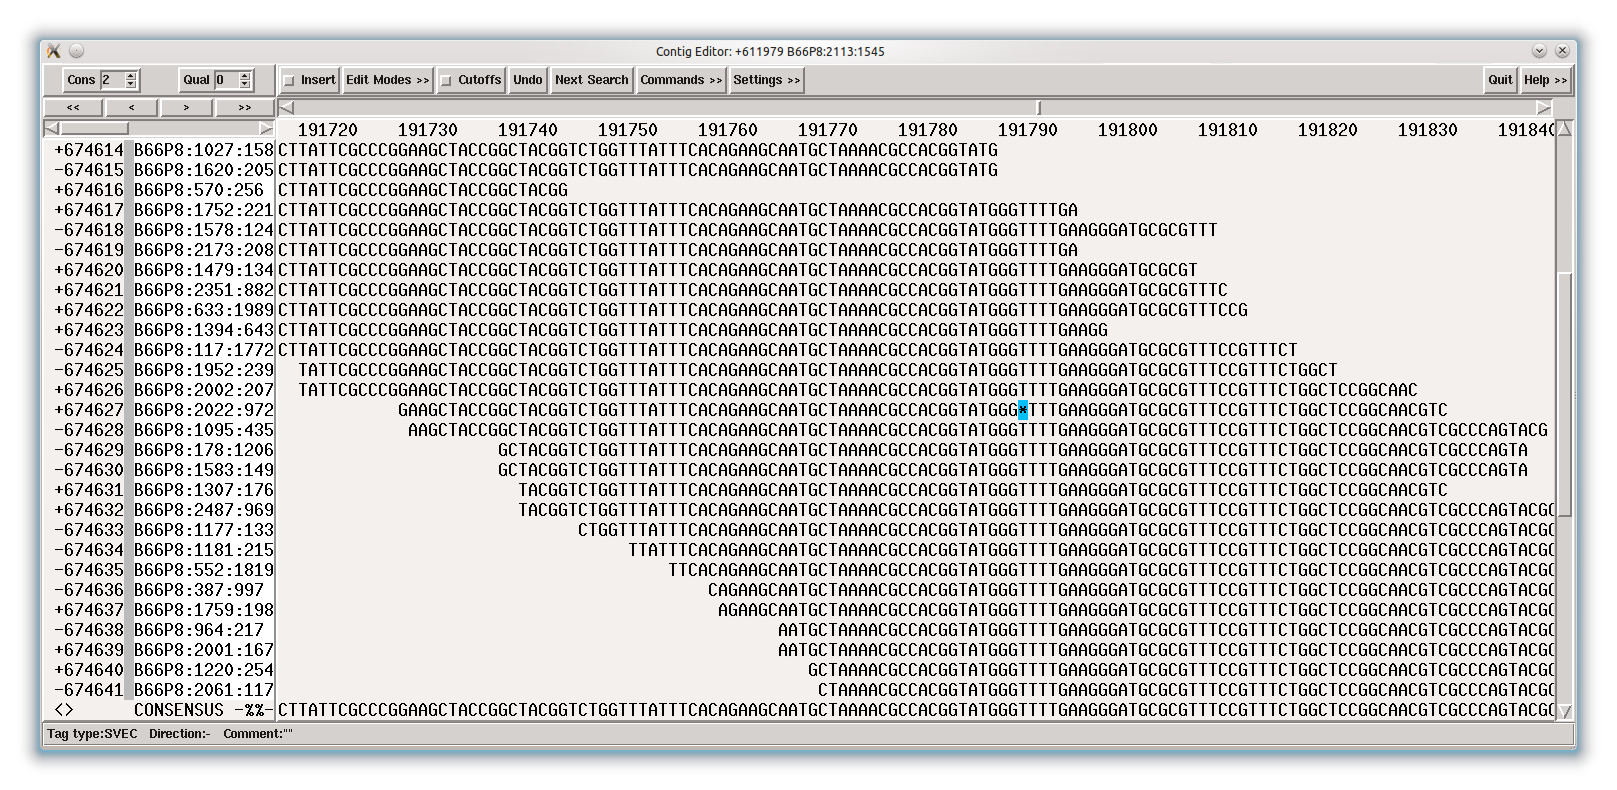Click the right arrow of the contig scrollbar
Screen dimensions: 1617x790
click(1544, 107)
